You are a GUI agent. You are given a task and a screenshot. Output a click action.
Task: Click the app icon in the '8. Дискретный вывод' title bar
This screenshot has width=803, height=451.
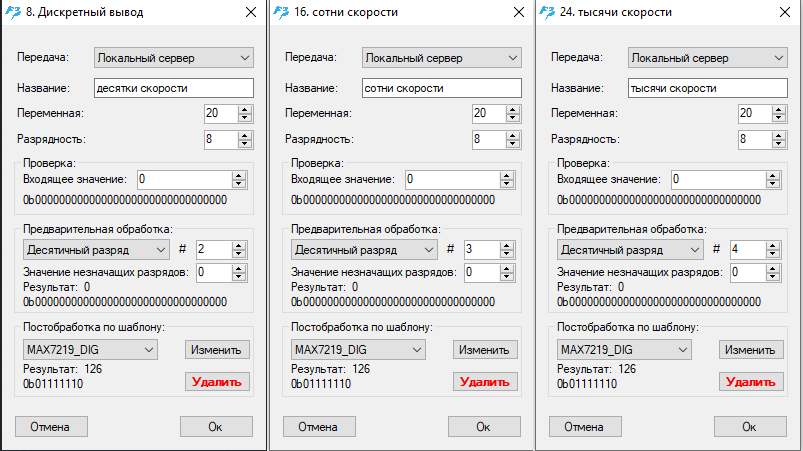pos(13,12)
